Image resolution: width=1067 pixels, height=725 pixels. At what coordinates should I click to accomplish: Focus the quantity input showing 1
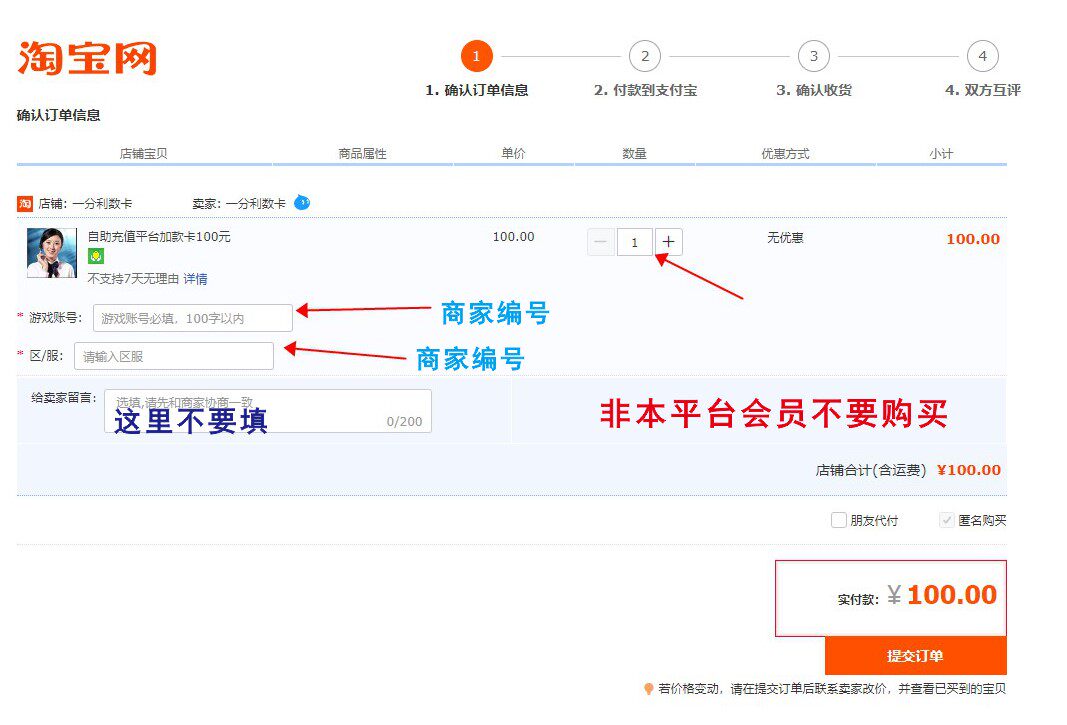(x=634, y=242)
